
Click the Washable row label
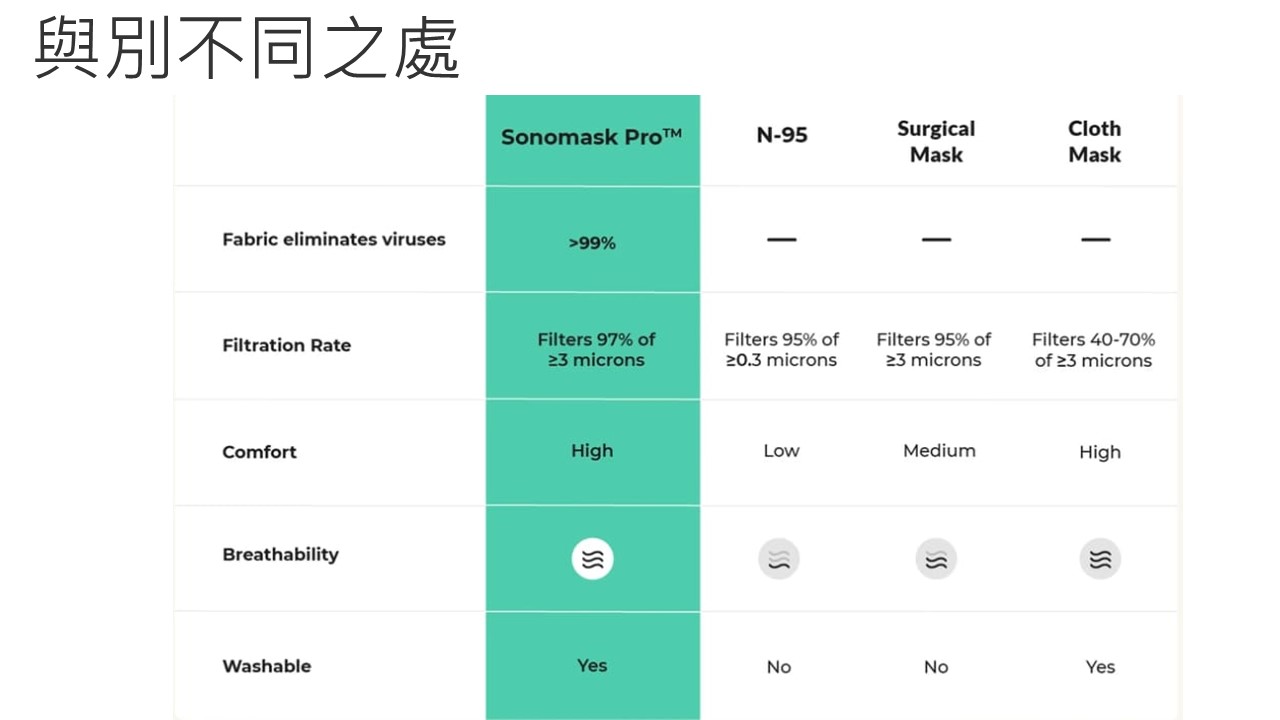(266, 666)
